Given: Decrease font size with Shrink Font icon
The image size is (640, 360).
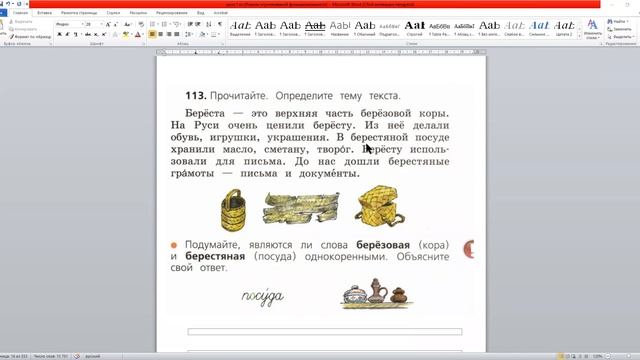Looking at the screenshot, I should click(x=116, y=24).
